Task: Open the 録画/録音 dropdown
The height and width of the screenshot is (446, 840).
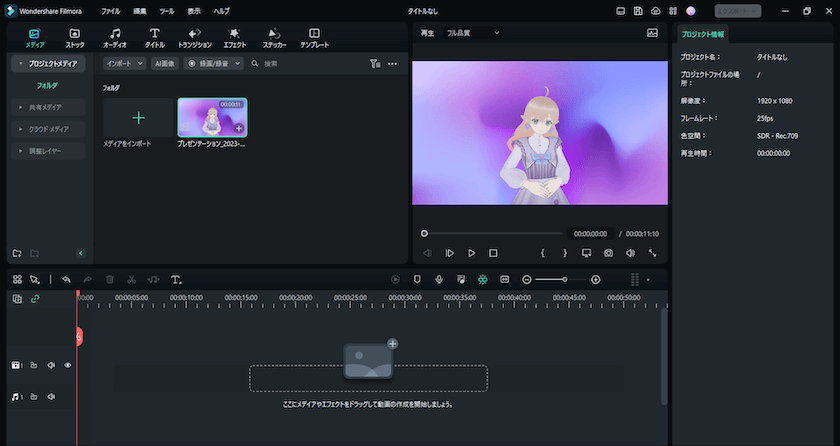Action: tap(213, 64)
